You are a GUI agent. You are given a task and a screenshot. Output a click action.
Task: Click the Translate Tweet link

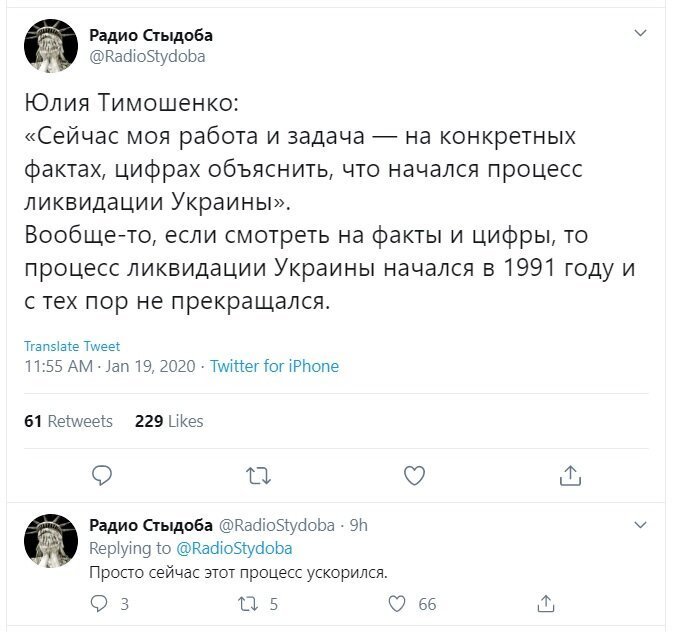(x=72, y=346)
